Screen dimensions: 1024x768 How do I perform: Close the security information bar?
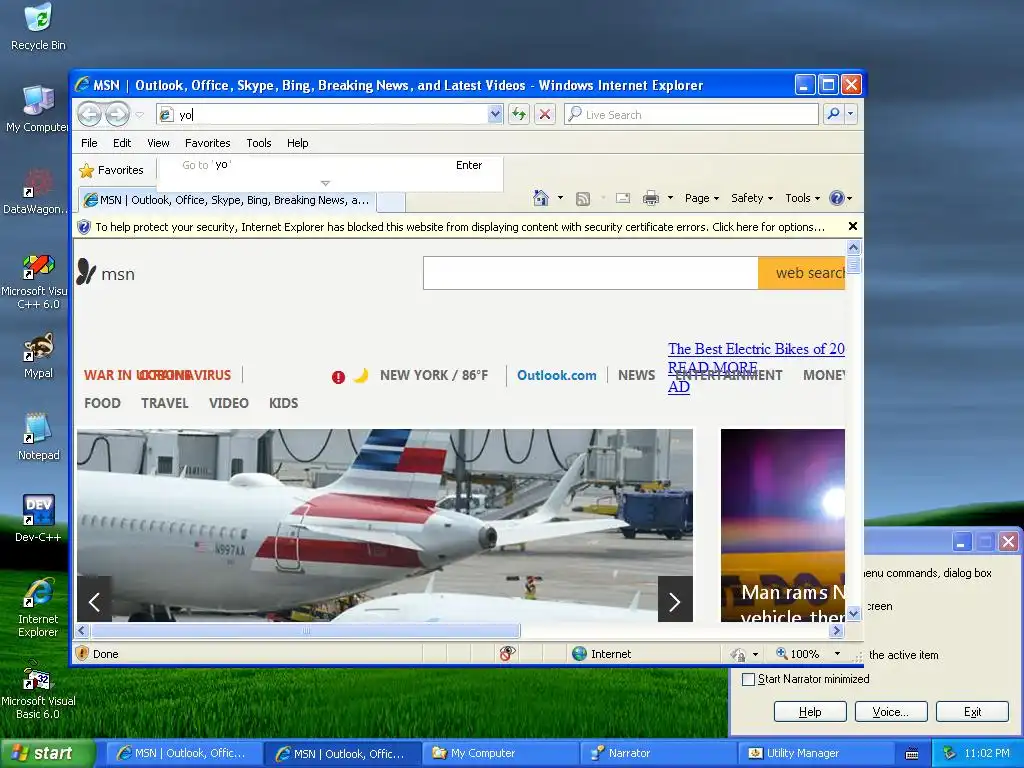852,227
